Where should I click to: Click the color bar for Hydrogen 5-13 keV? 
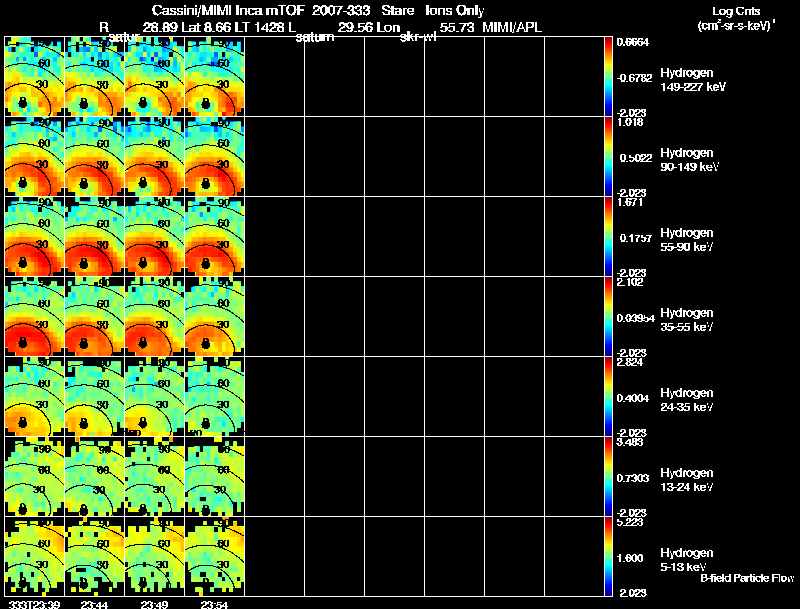[608, 557]
